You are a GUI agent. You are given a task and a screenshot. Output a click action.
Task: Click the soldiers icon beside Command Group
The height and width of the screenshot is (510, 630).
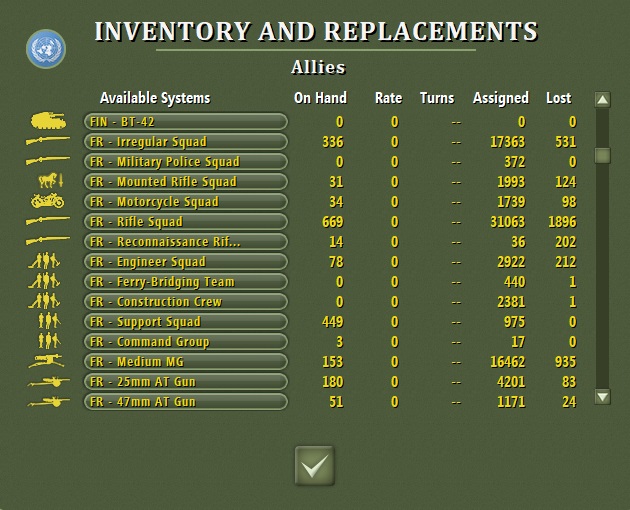tap(49, 341)
